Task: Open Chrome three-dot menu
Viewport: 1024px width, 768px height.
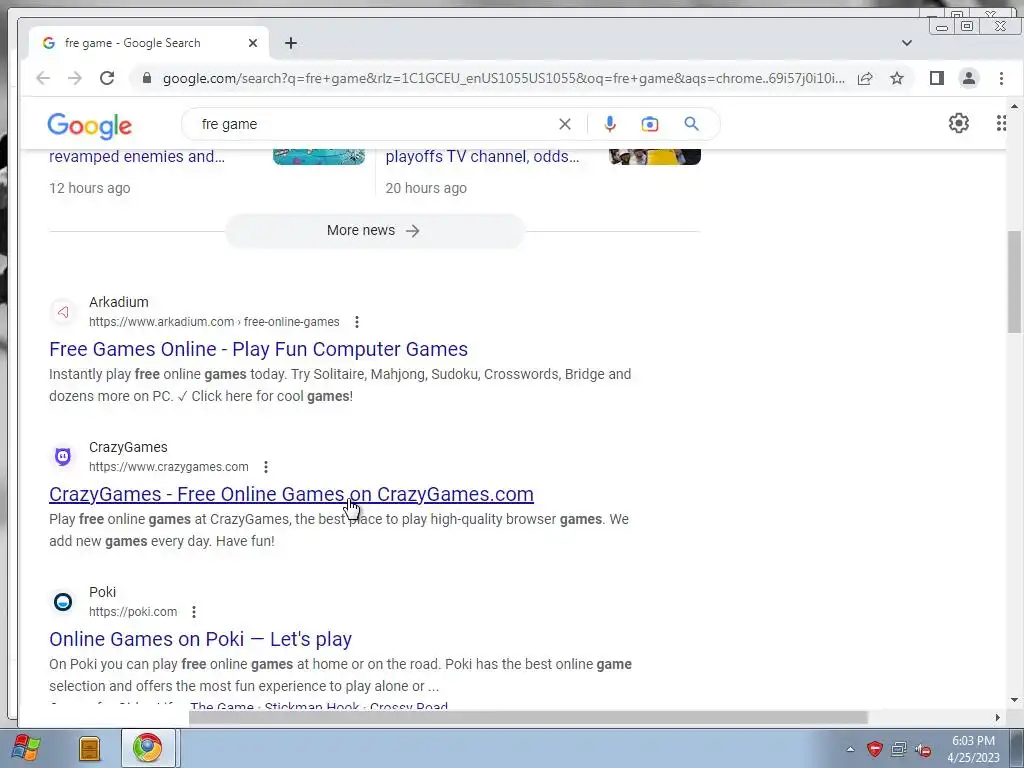Action: pos(1001,78)
